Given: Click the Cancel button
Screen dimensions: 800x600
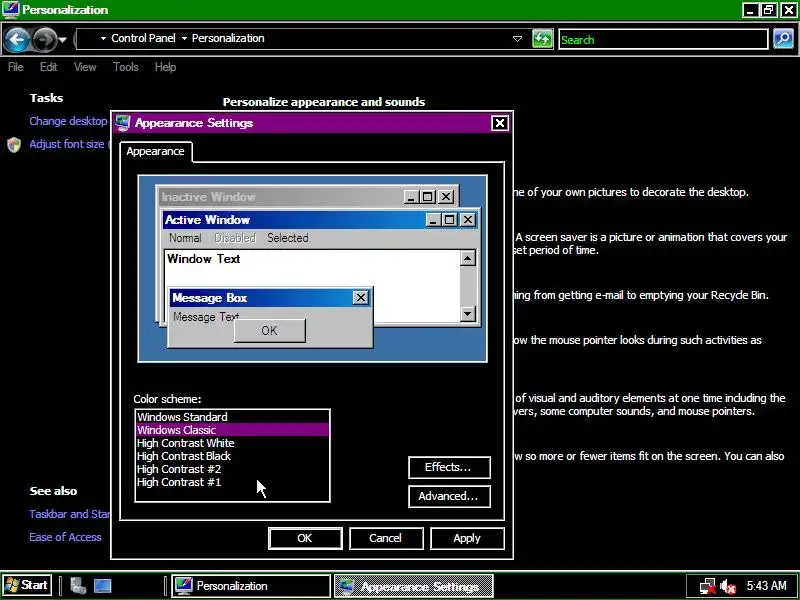Looking at the screenshot, I should pyautogui.click(x=386, y=538).
